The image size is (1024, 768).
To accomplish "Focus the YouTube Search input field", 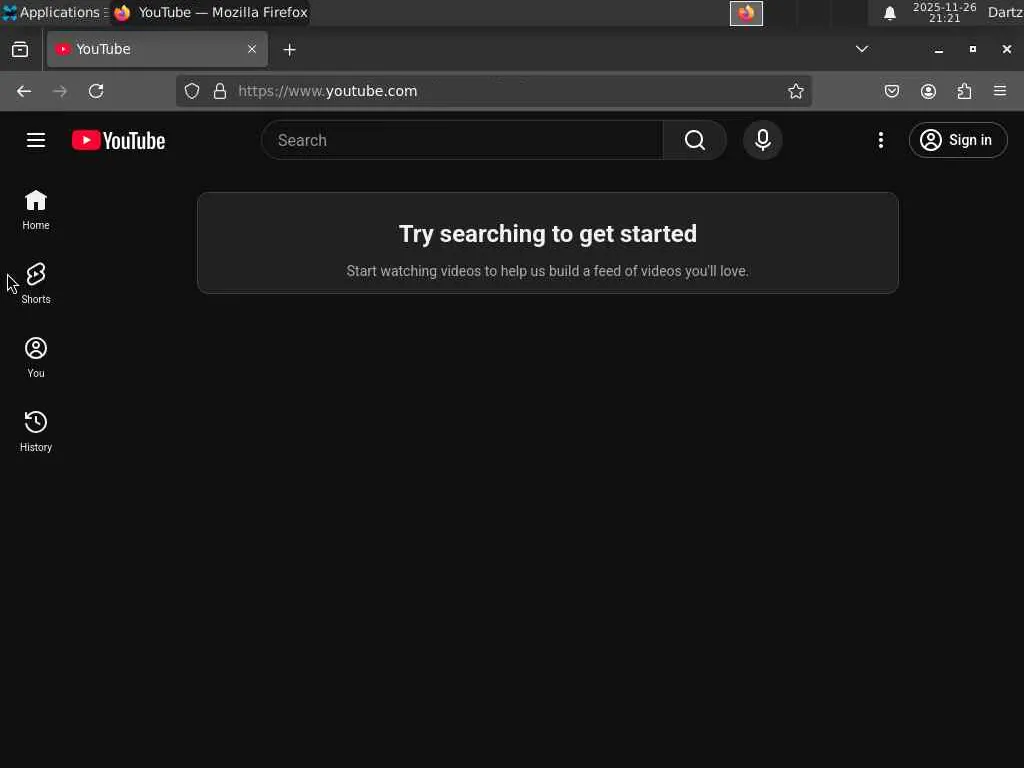I will [462, 140].
